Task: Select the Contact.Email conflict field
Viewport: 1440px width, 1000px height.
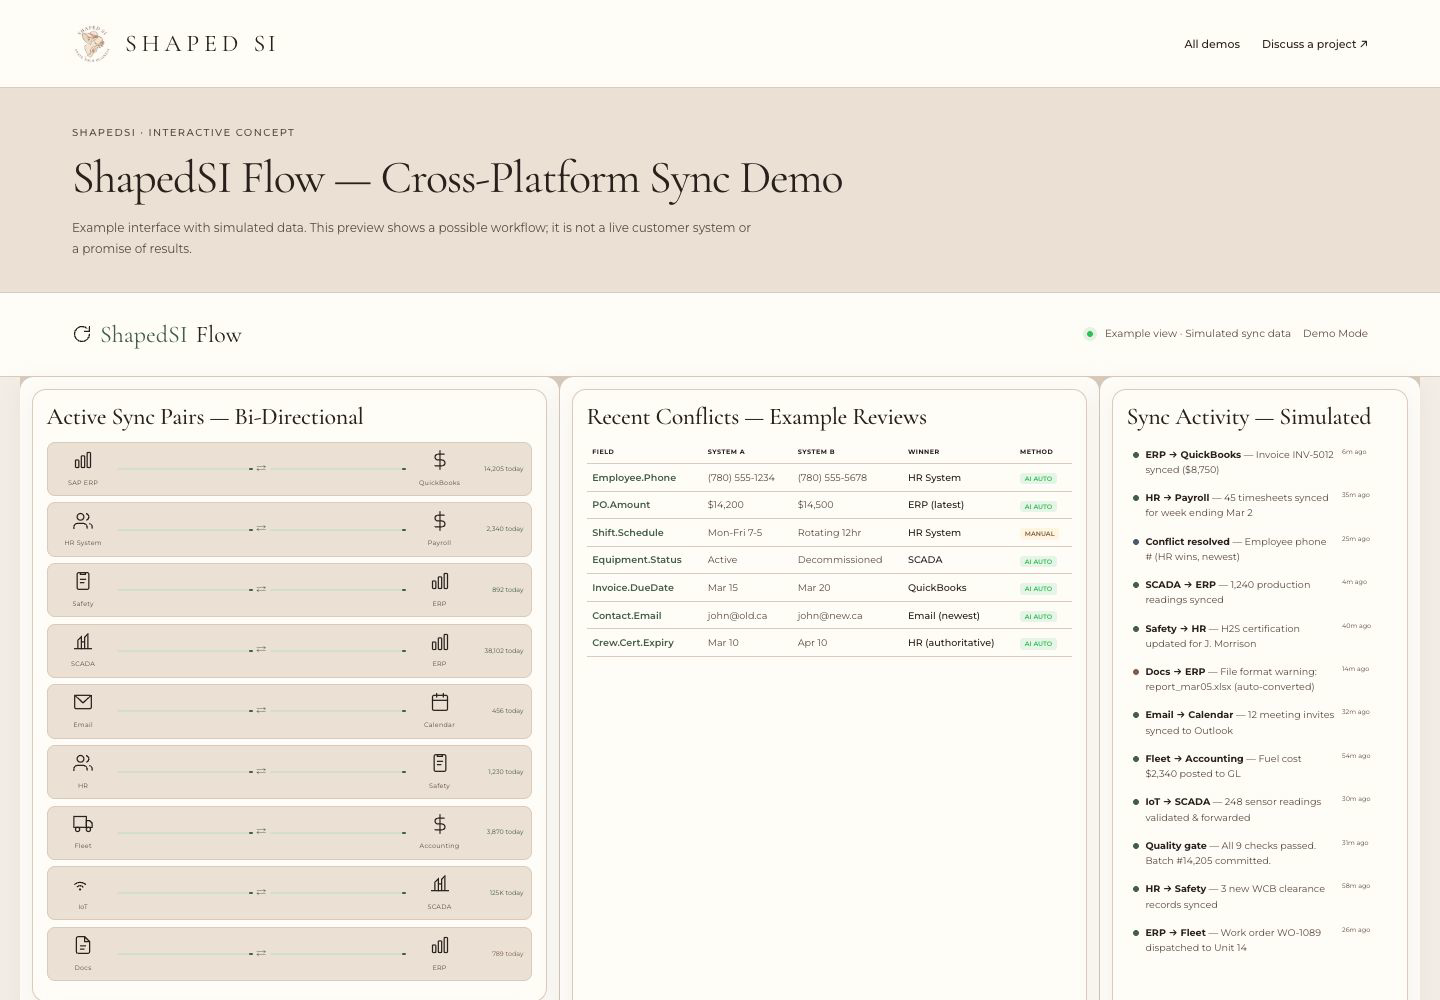Action: coord(627,616)
